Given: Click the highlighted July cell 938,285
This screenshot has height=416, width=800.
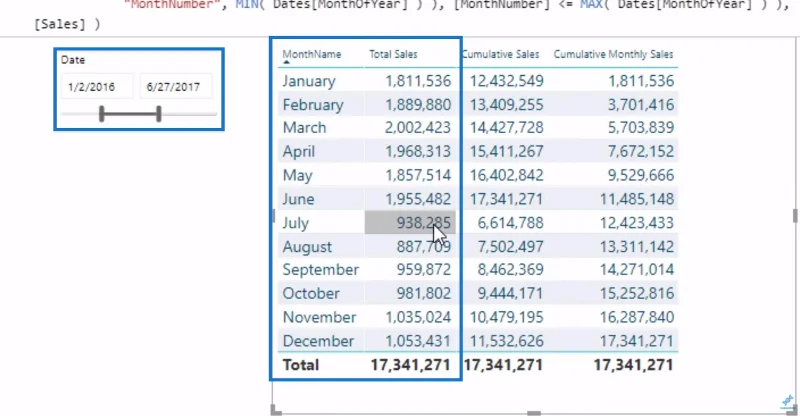Looking at the screenshot, I should 410,223.
